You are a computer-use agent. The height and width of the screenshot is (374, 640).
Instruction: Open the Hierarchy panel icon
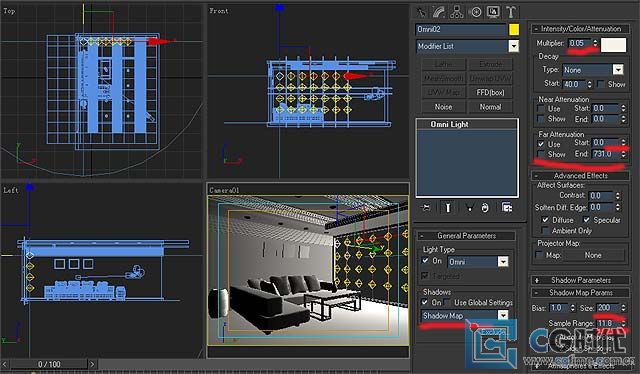(x=457, y=12)
